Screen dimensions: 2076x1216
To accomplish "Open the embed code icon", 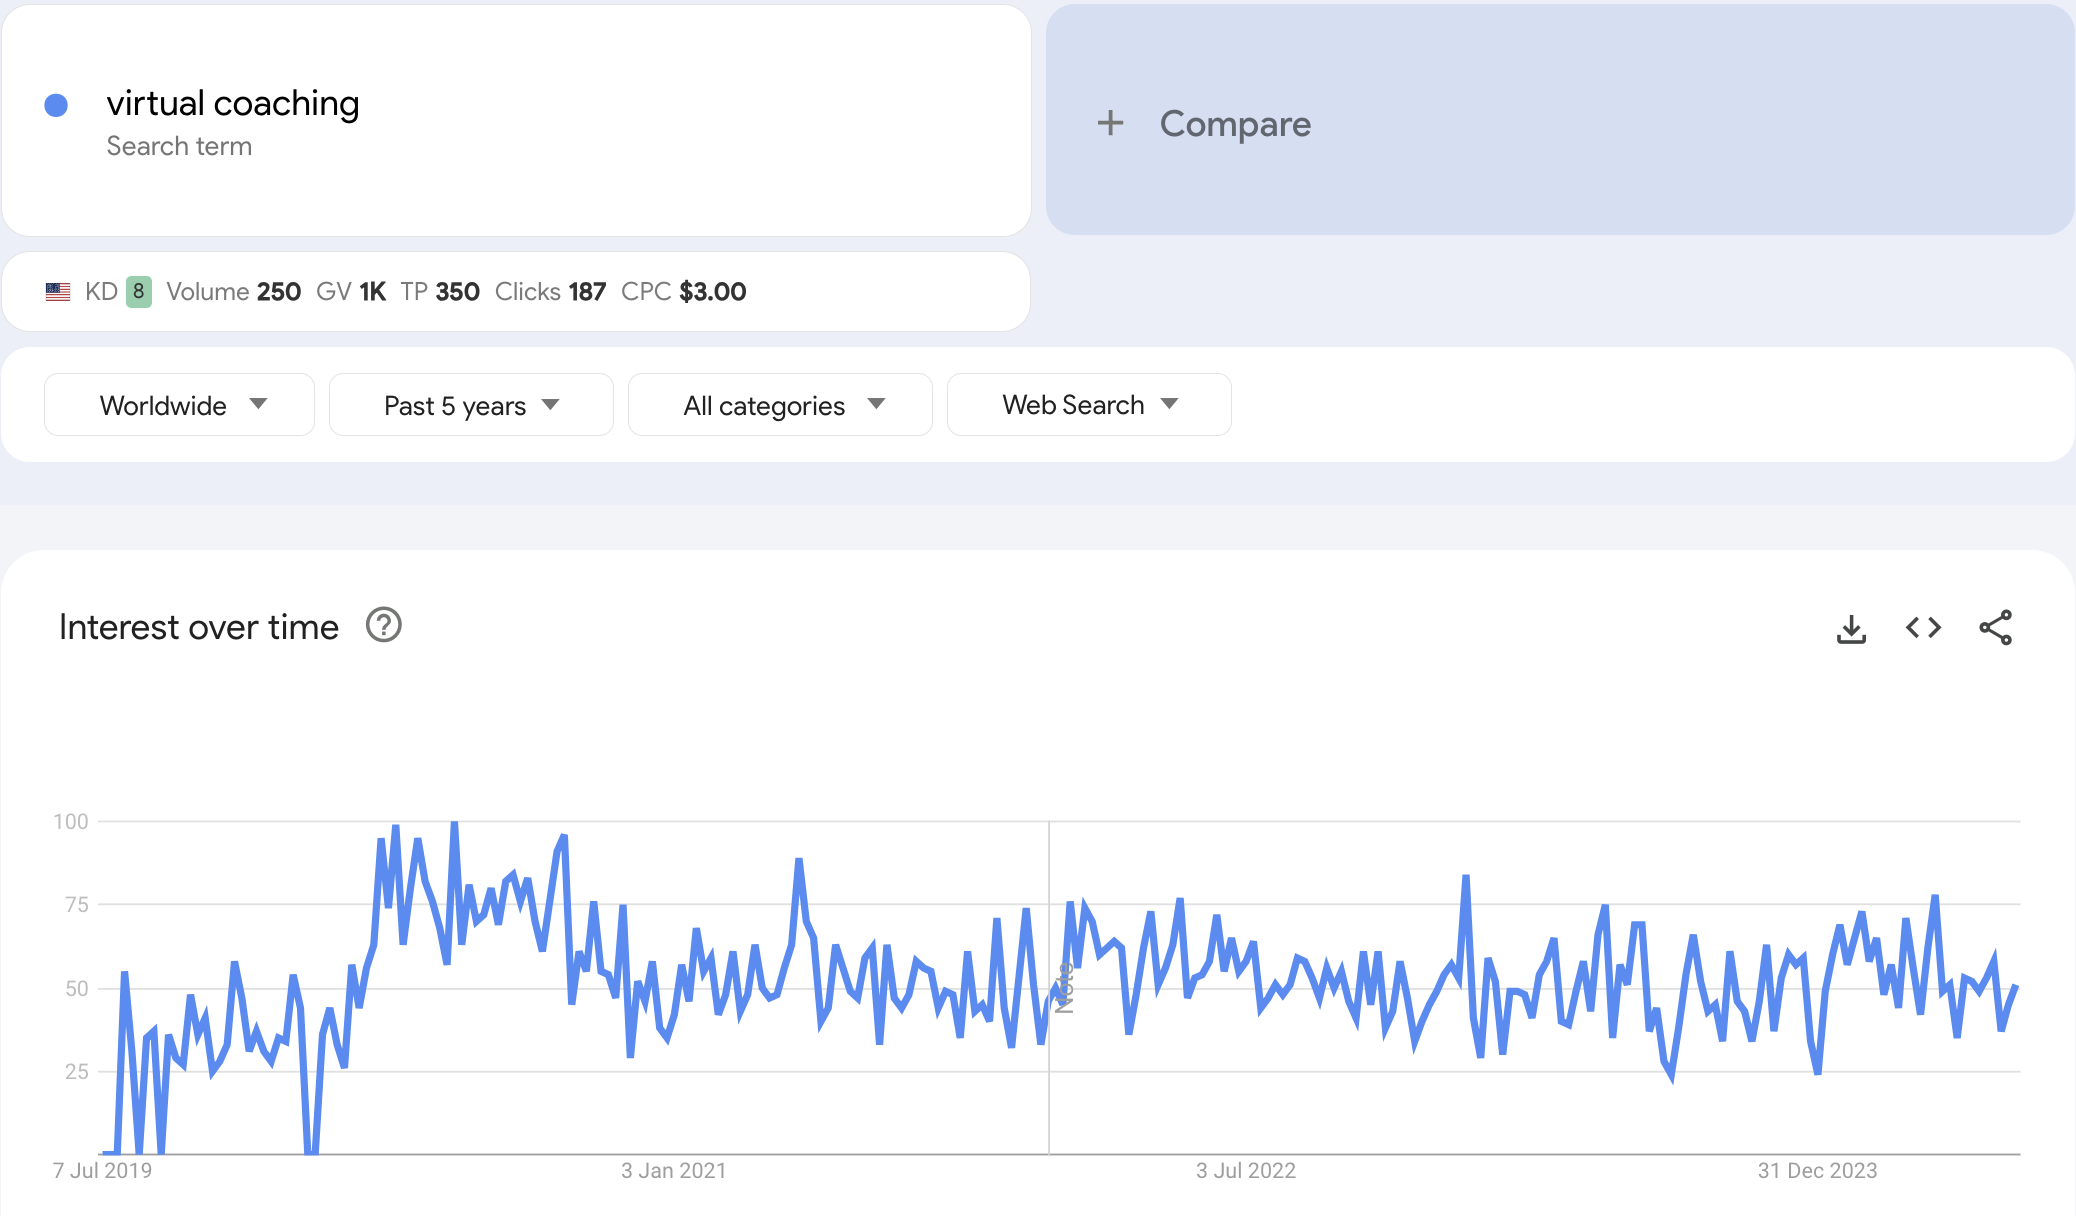I will click(x=1923, y=628).
